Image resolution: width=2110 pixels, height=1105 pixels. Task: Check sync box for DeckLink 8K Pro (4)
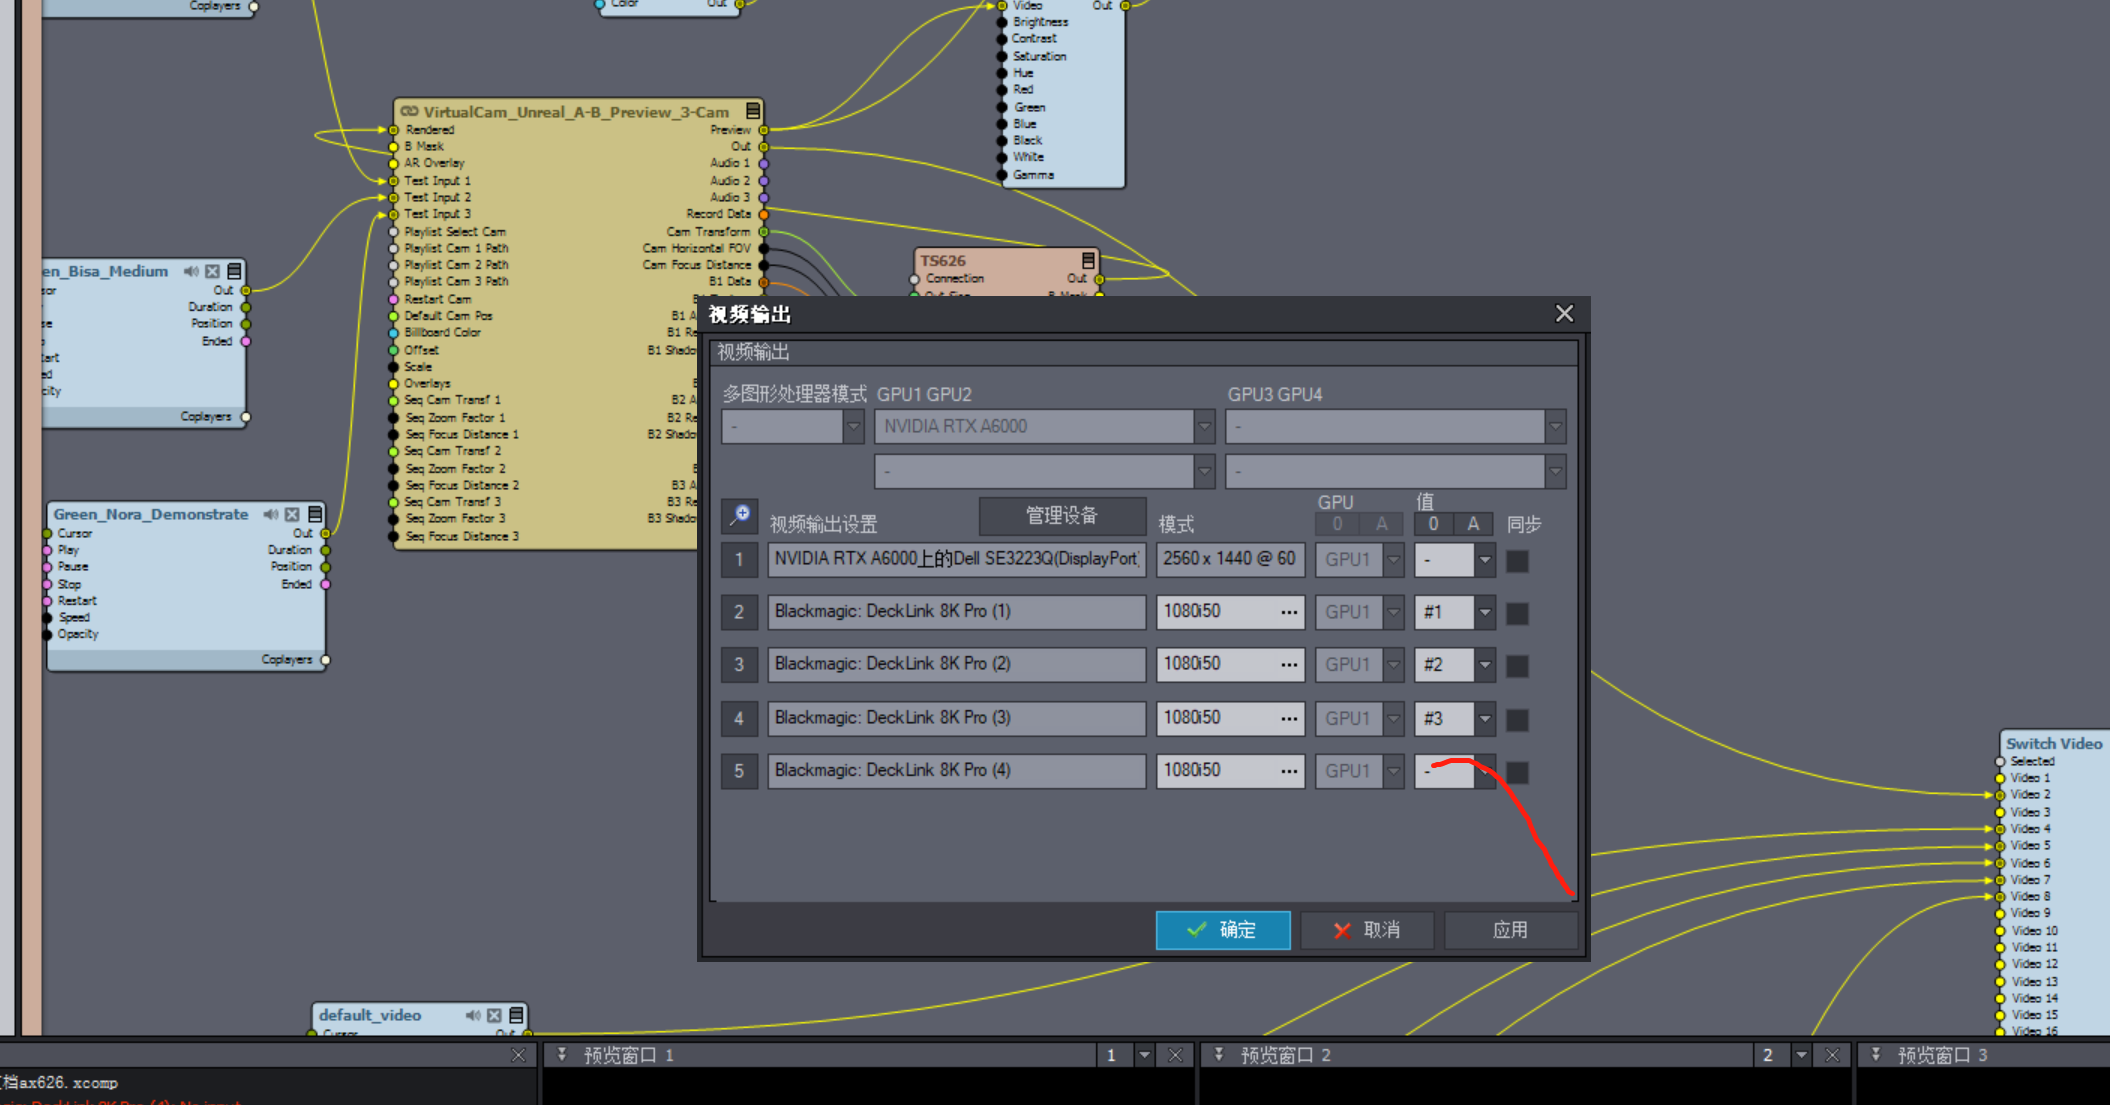click(1517, 772)
